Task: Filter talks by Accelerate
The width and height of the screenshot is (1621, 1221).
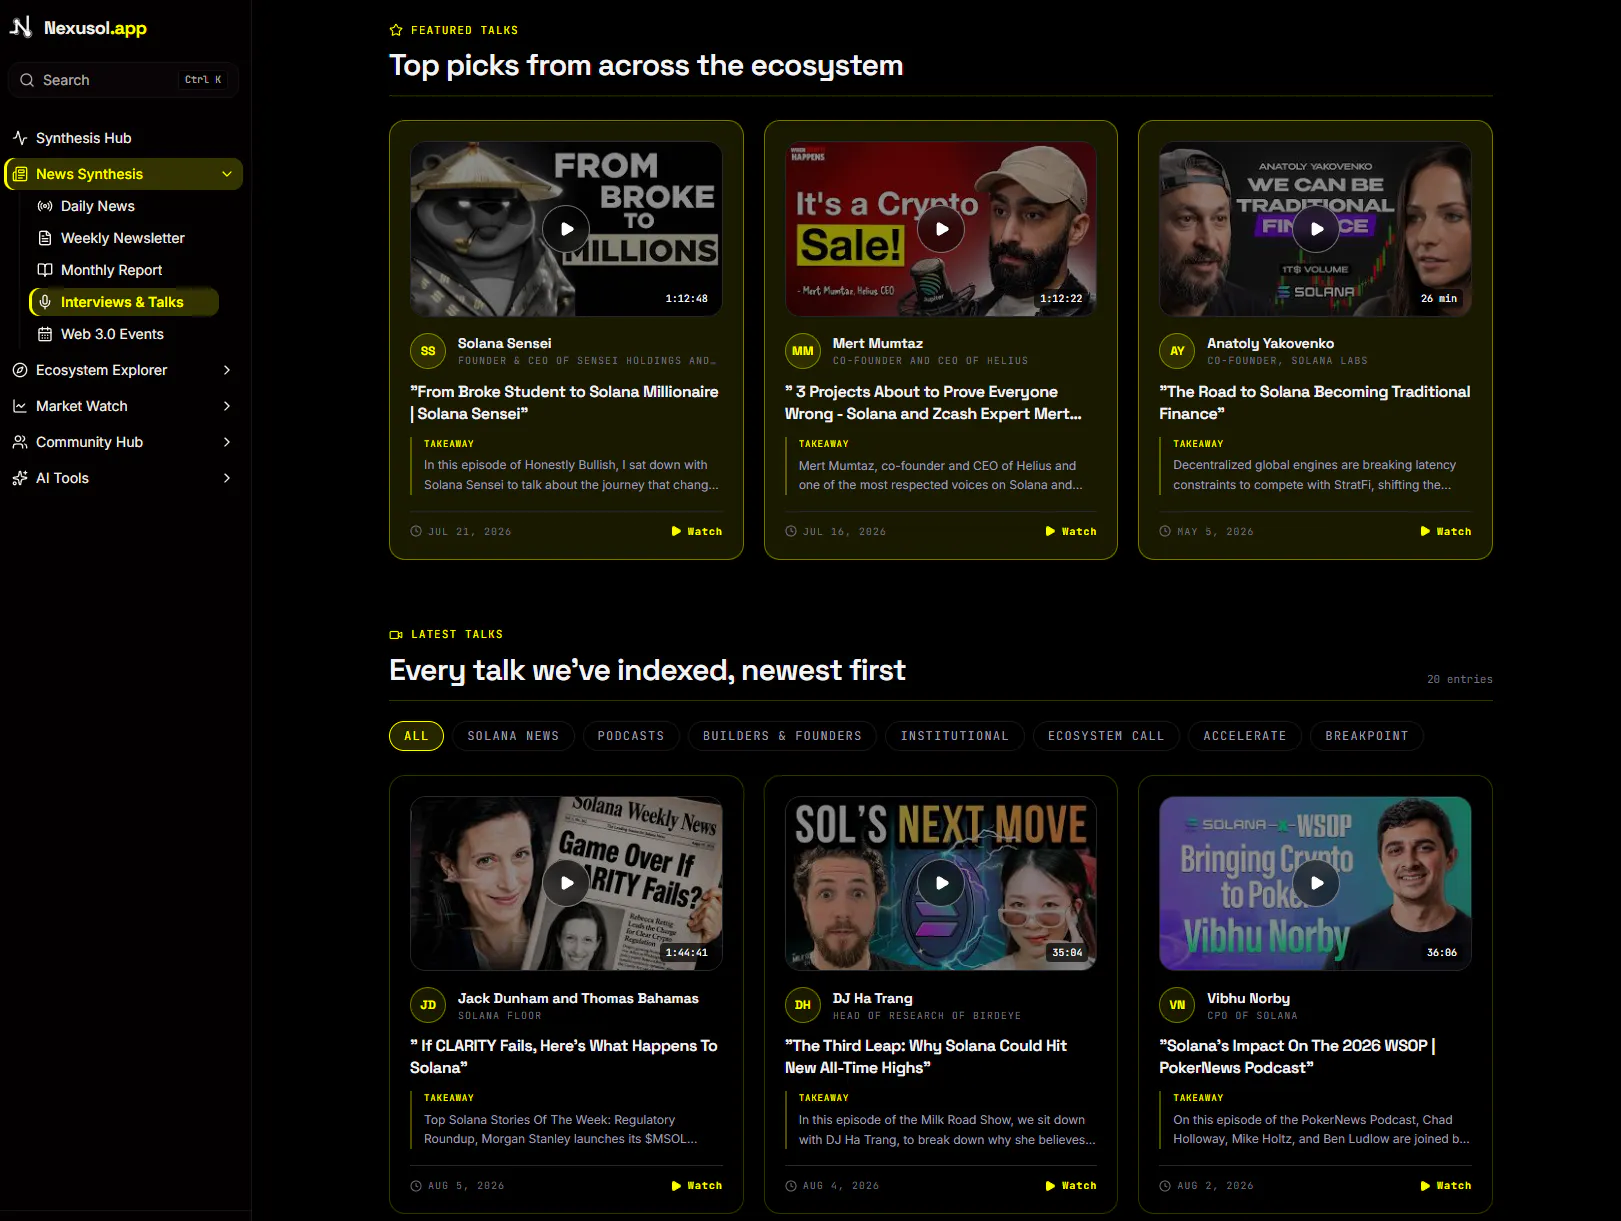Action: pos(1245,736)
